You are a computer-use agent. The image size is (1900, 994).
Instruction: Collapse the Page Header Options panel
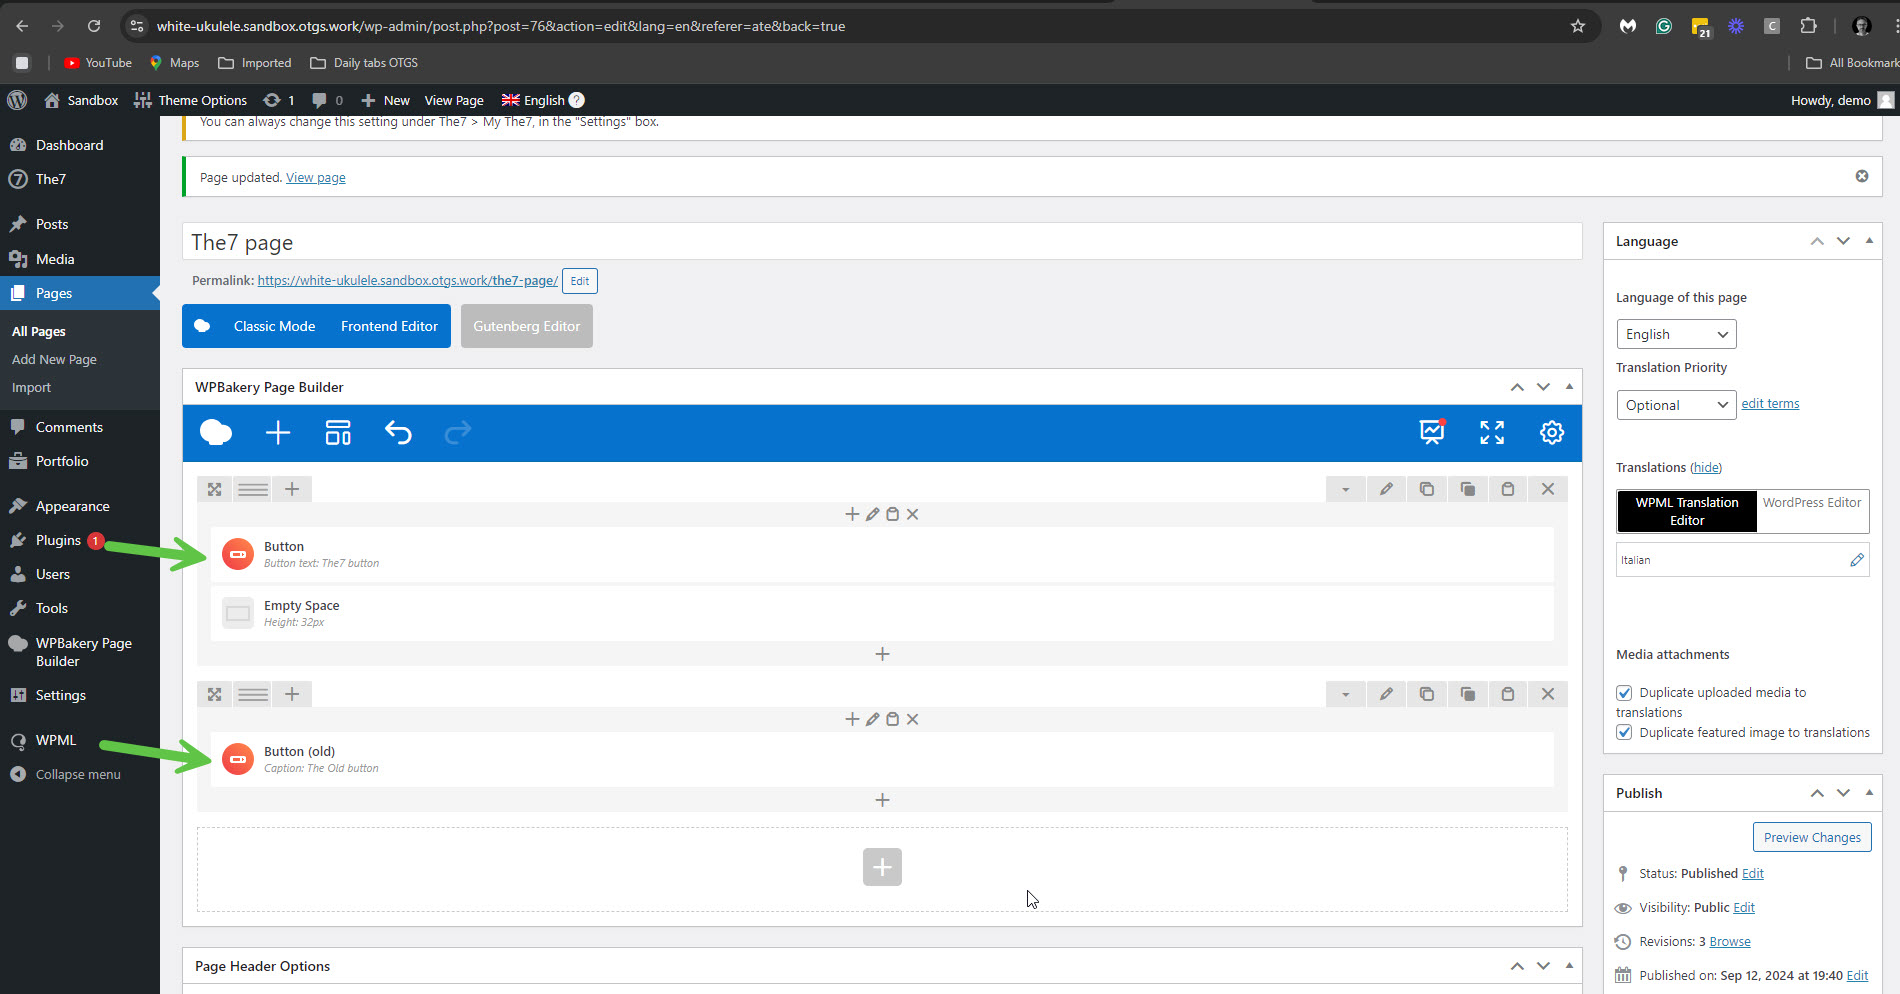1569,966
